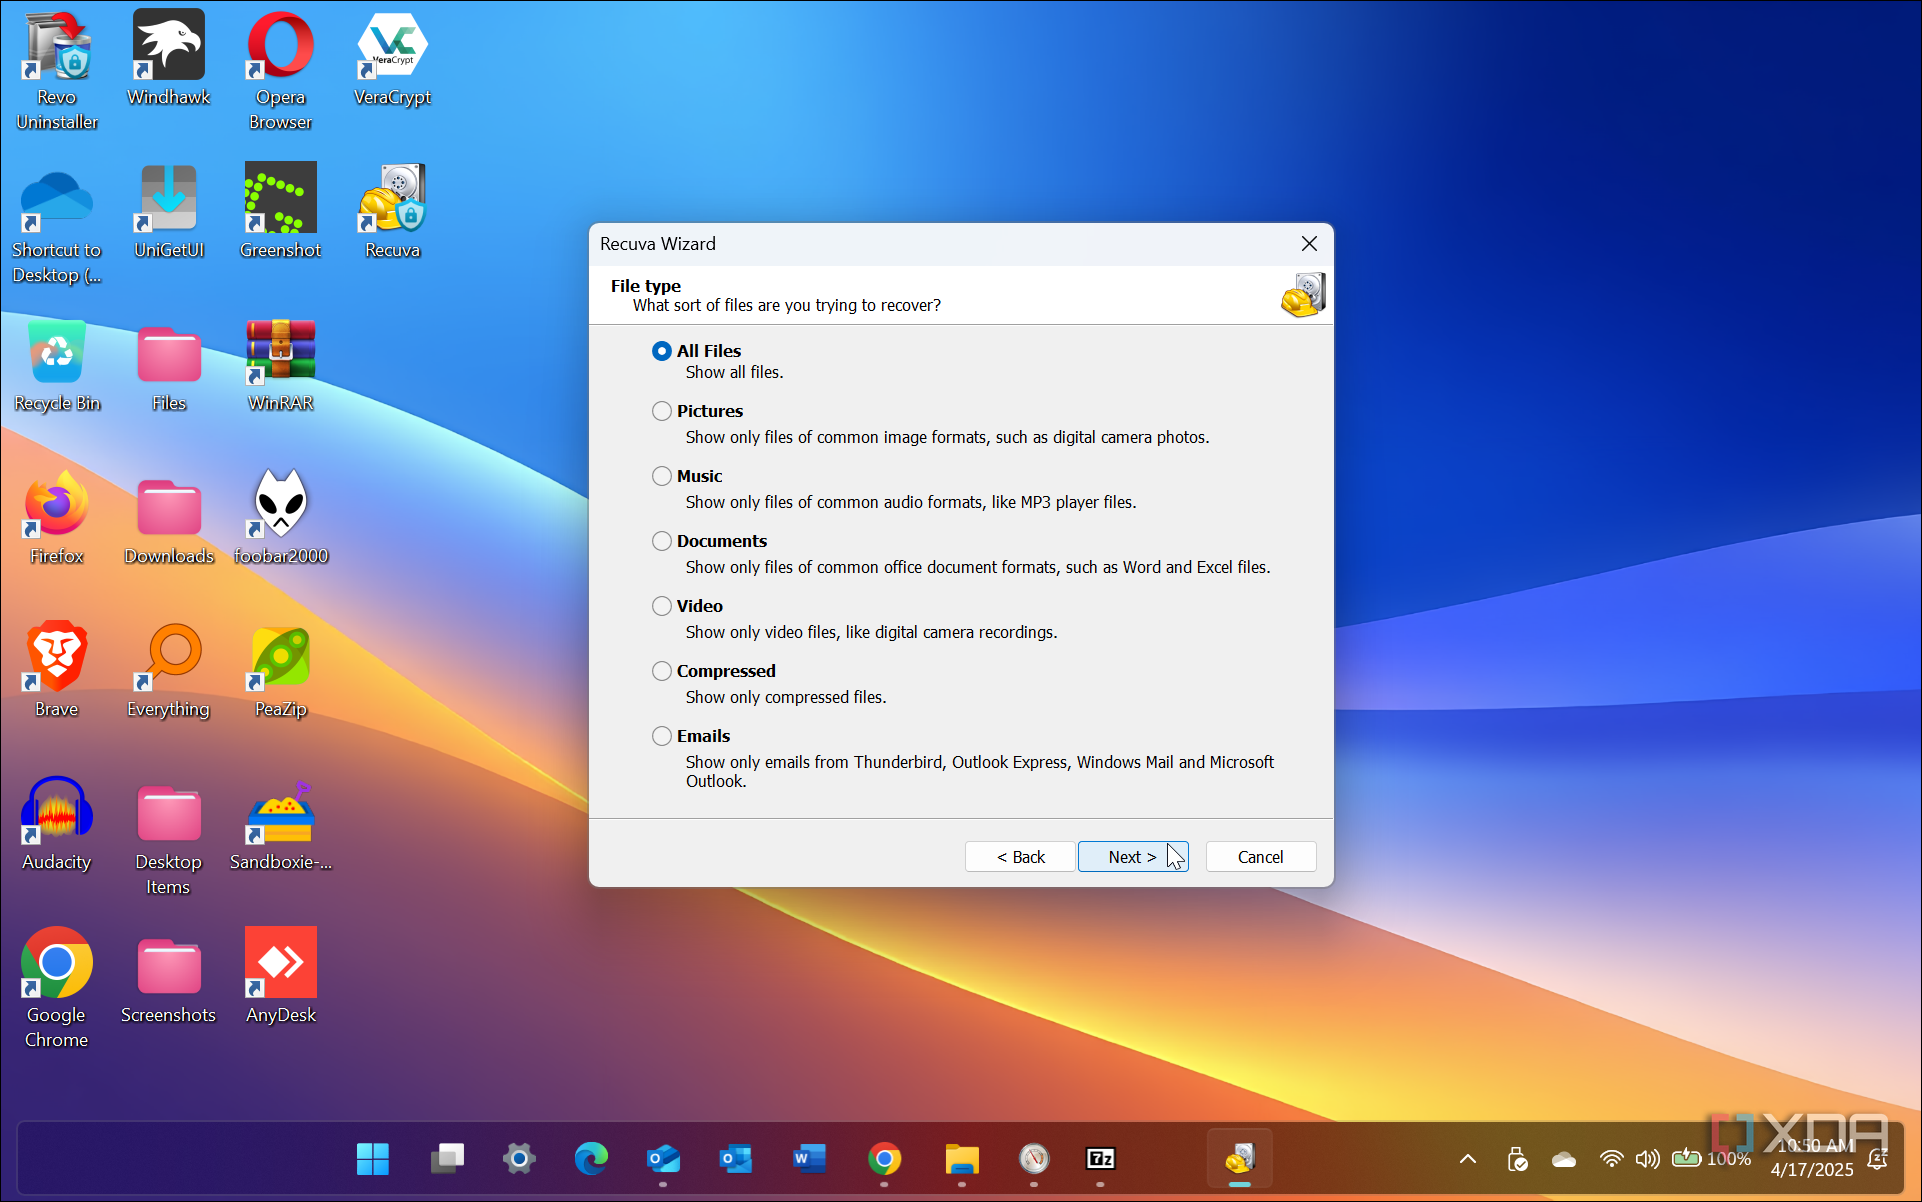This screenshot has width=1922, height=1202.
Task: Open foobar2000 desktop shortcut
Action: (x=281, y=518)
